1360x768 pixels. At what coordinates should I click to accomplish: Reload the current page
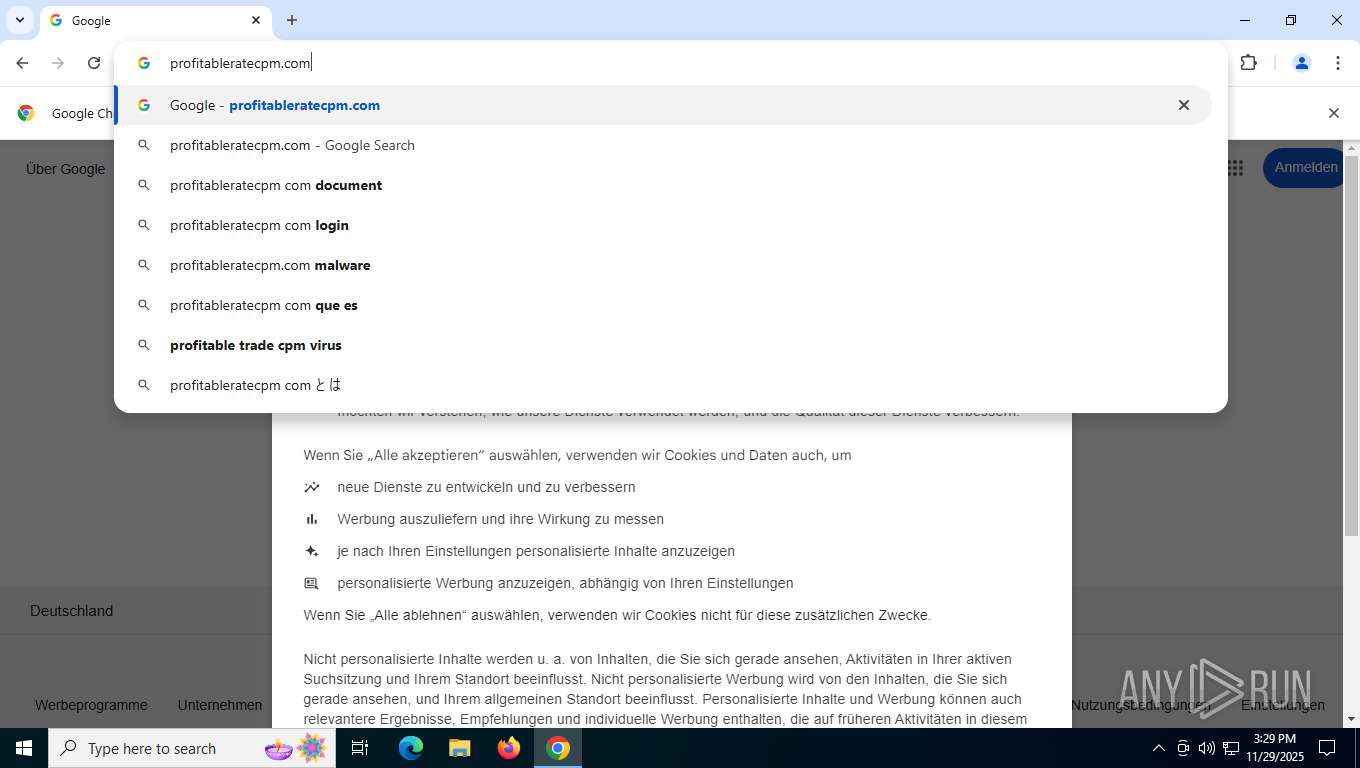(x=94, y=63)
